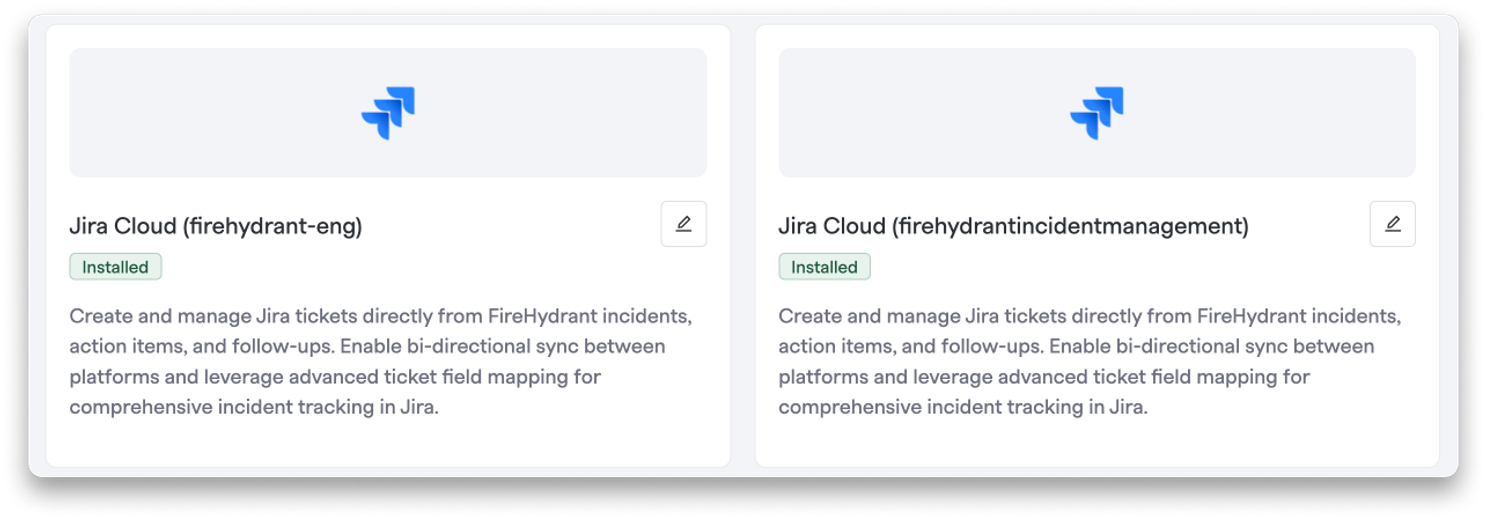Click the pencil edit icon for firehydrantincidentmanagement

1393,224
